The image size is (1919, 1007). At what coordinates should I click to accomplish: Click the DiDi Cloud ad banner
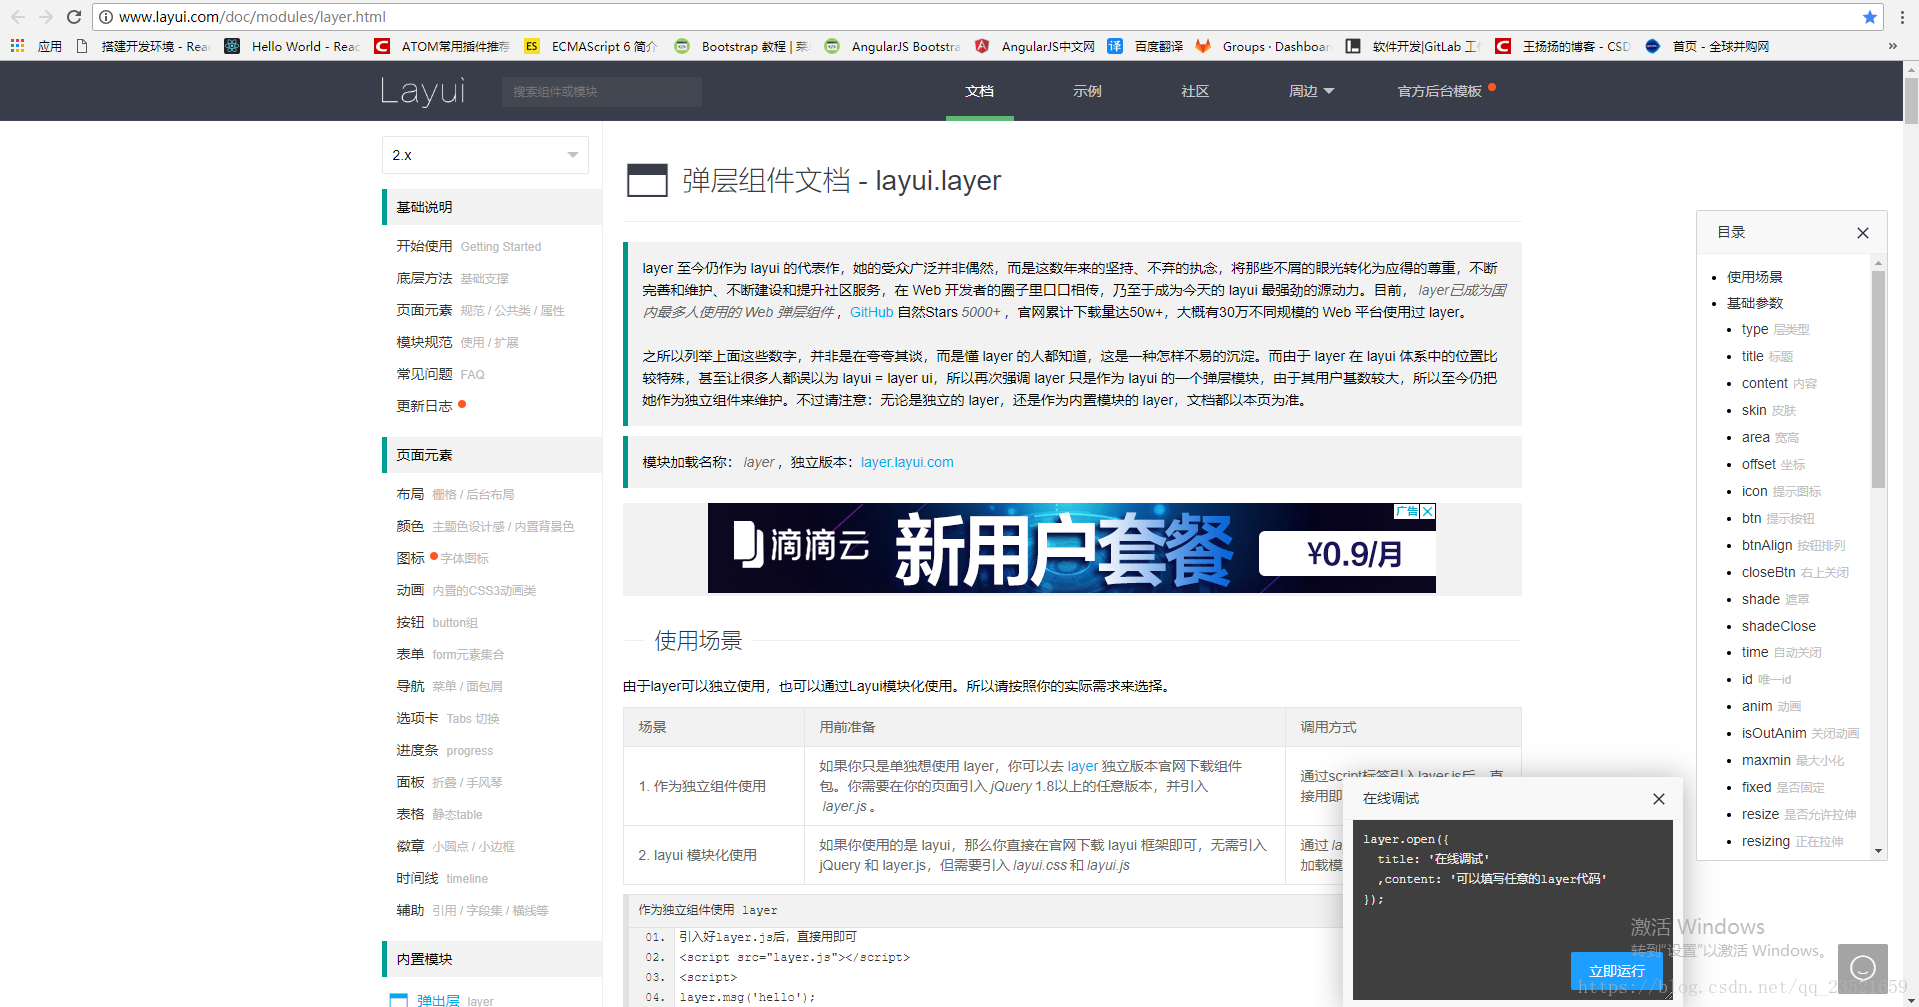pyautogui.click(x=1071, y=548)
